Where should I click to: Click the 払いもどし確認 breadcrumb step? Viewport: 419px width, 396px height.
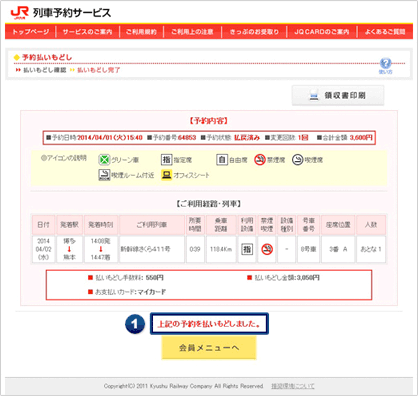tap(45, 70)
